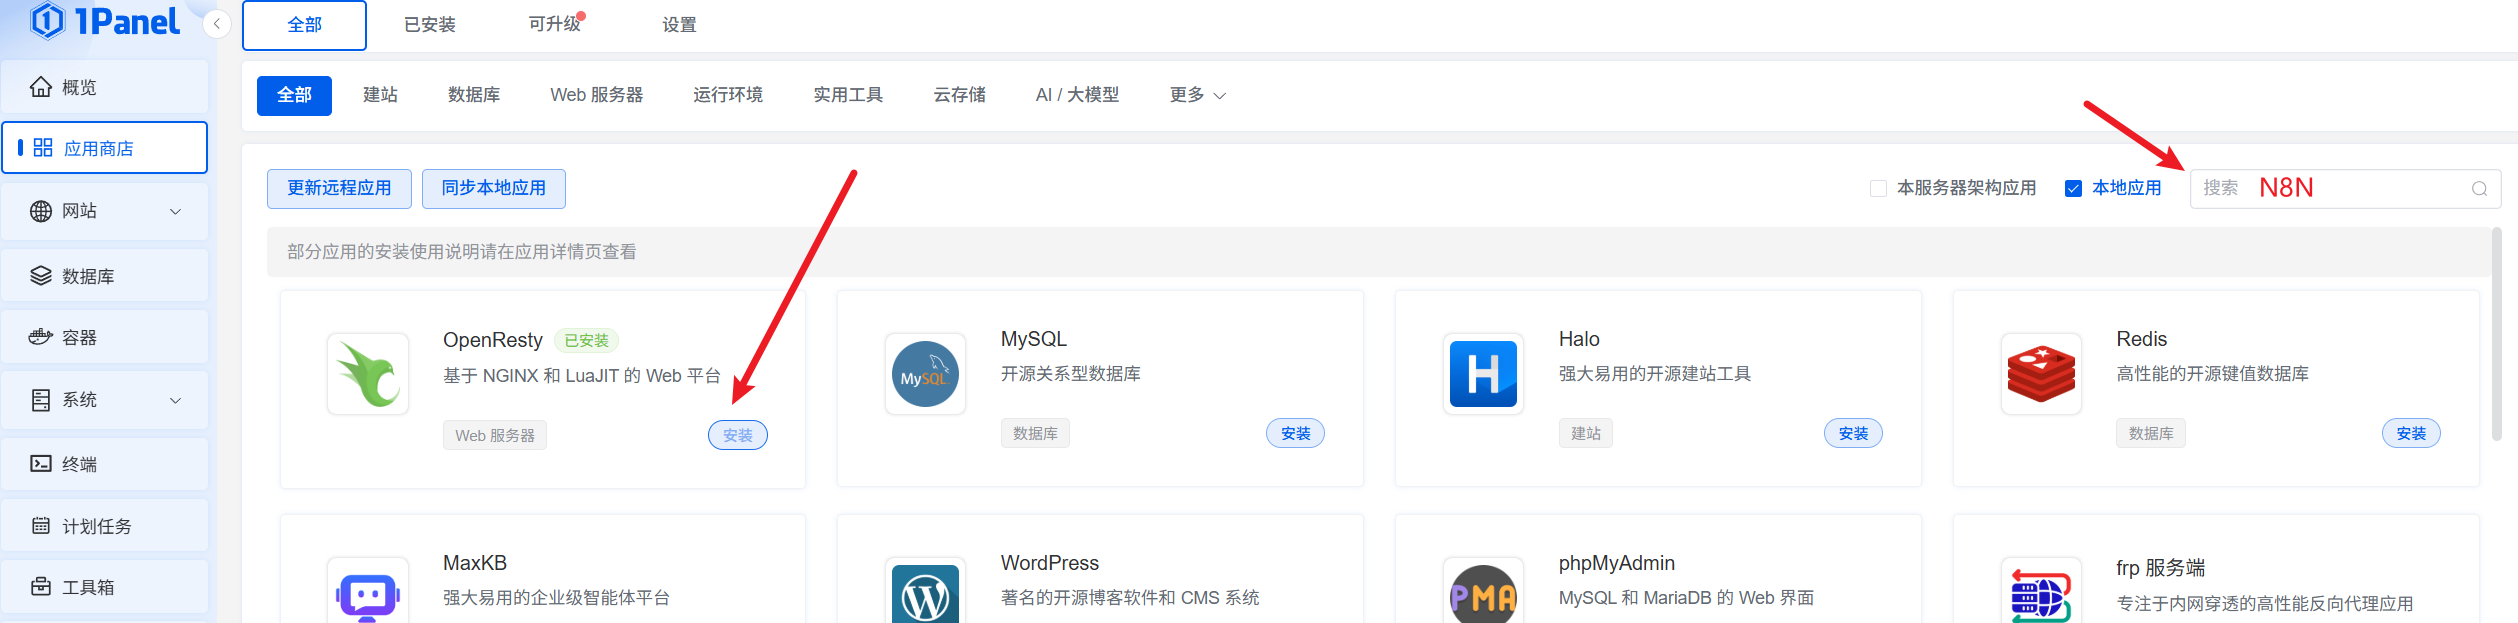Image resolution: width=2518 pixels, height=623 pixels.
Task: Expand the 网站 submenu chevron
Action: [x=176, y=211]
